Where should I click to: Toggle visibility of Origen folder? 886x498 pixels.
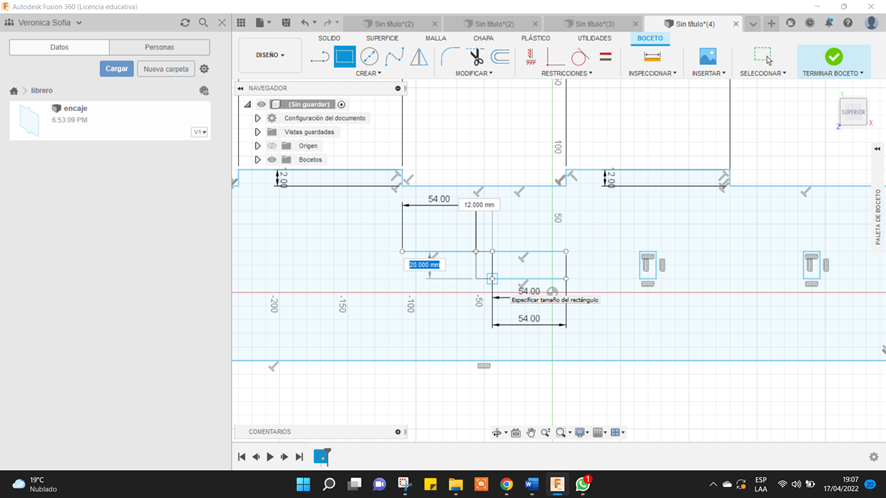click(272, 146)
